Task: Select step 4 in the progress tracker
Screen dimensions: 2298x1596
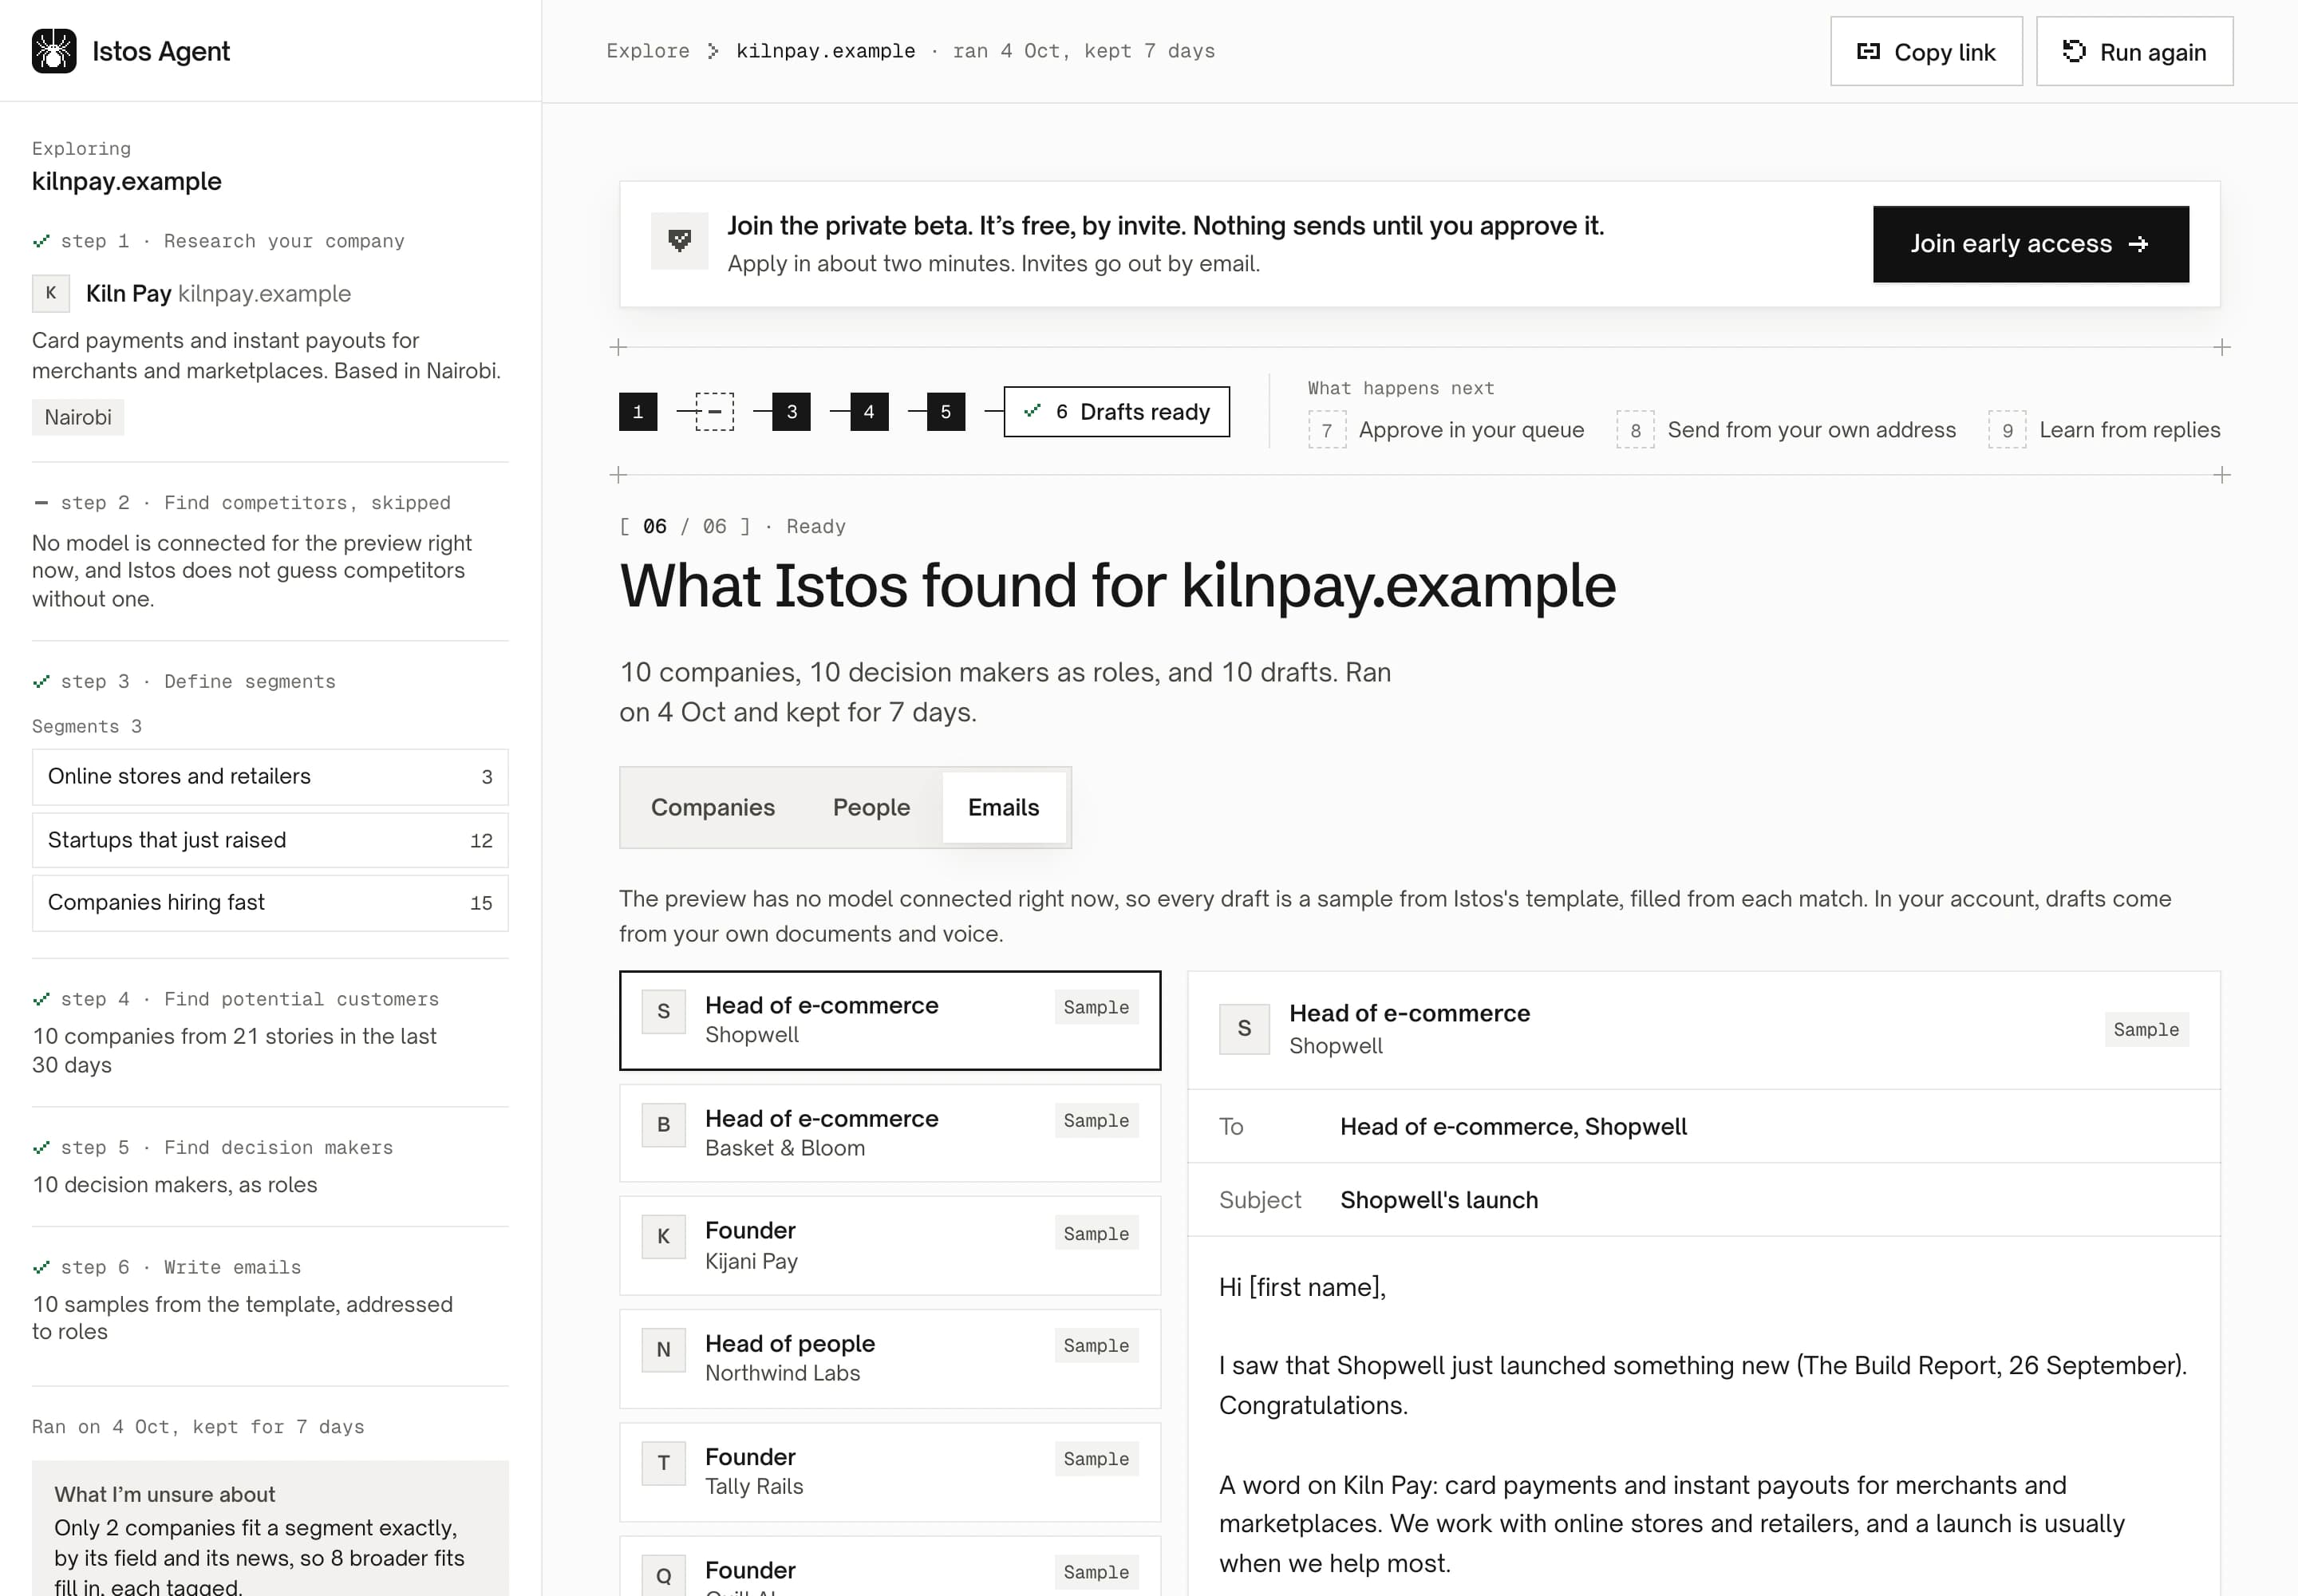Action: coord(869,412)
